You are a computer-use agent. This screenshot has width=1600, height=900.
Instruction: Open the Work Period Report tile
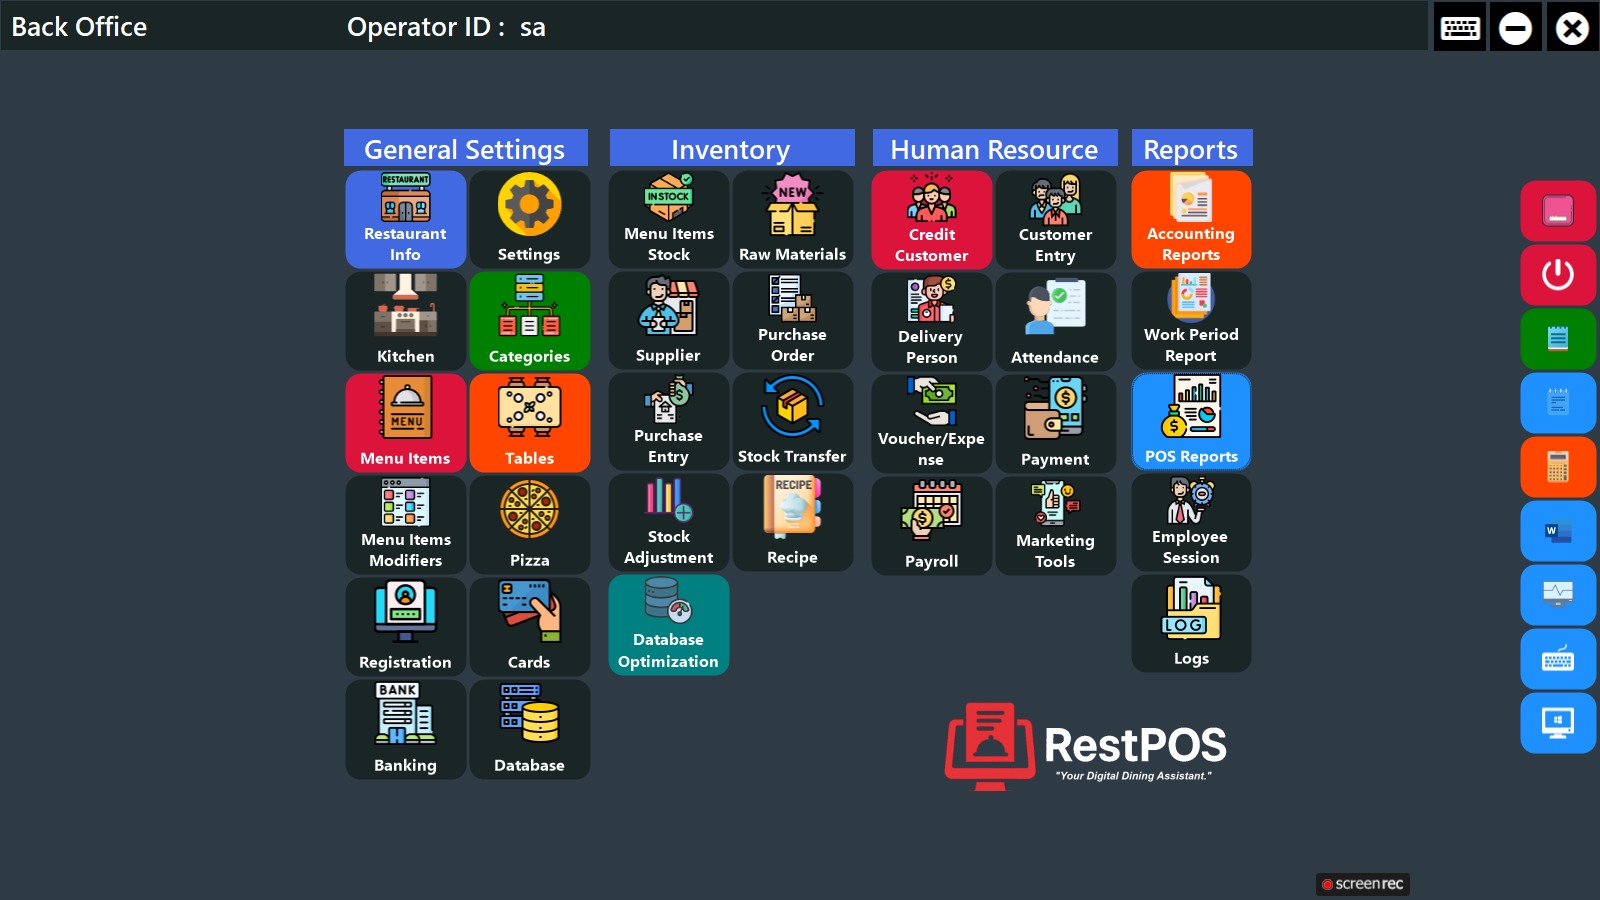[x=1191, y=320]
